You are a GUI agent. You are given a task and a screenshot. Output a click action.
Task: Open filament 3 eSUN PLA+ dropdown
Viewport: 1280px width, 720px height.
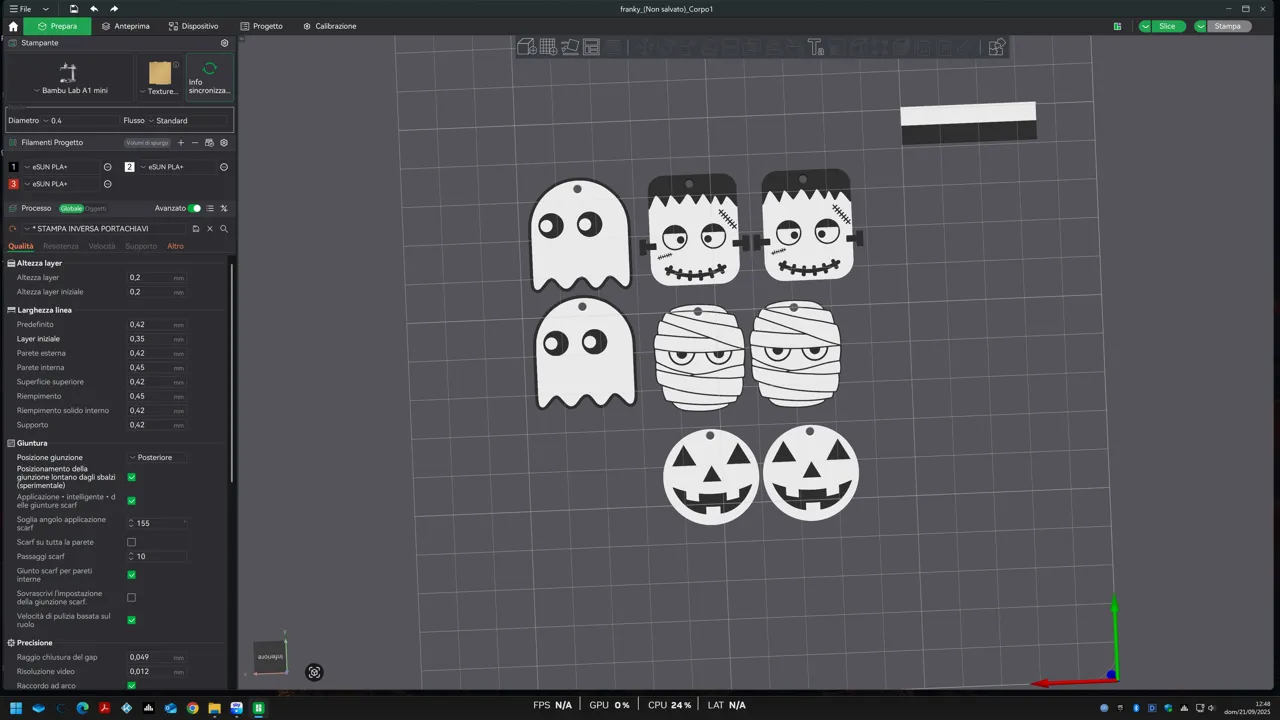(x=62, y=184)
